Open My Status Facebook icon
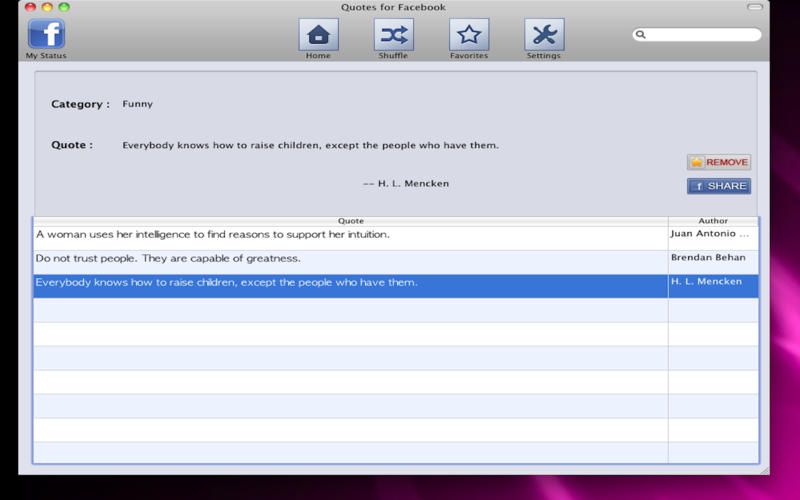 (x=46, y=34)
